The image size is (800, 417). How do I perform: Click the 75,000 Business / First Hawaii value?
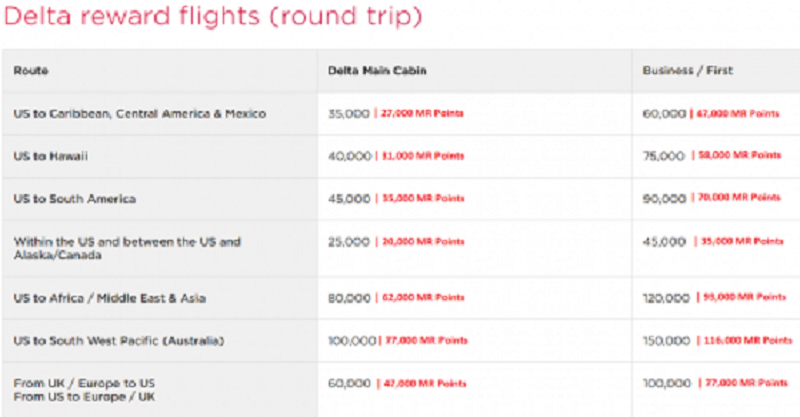point(663,156)
